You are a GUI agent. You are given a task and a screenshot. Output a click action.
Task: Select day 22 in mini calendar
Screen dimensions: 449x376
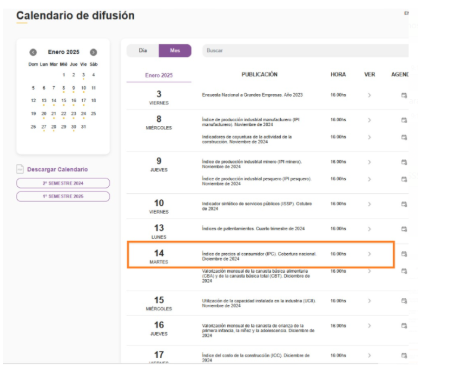click(64, 114)
